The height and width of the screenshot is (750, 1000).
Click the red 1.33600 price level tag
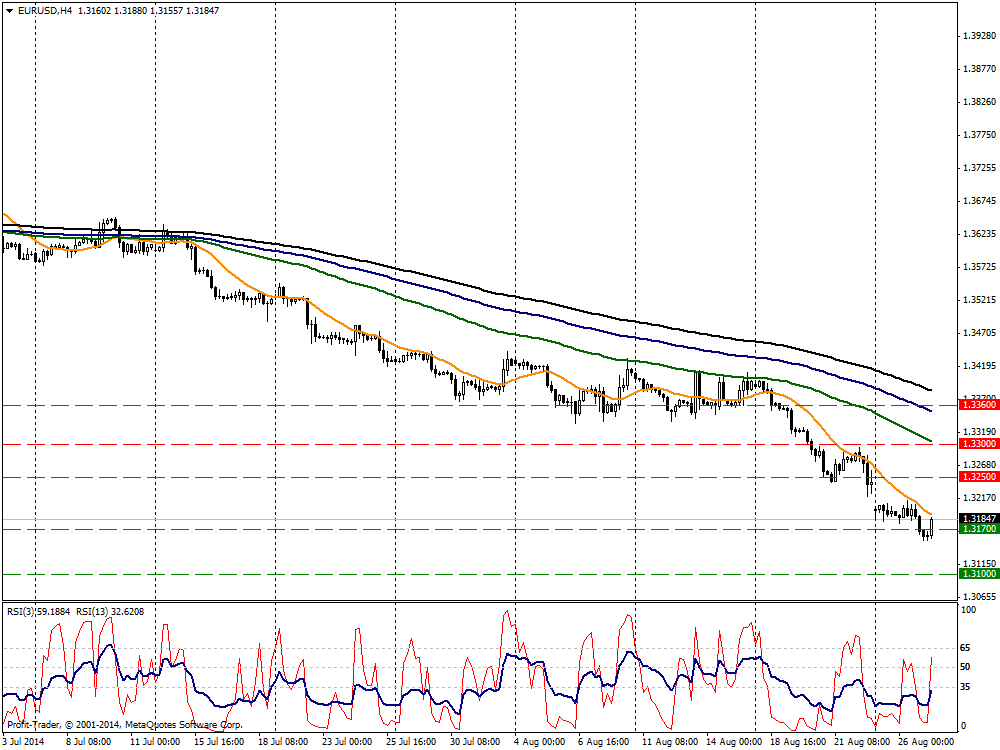coord(978,405)
